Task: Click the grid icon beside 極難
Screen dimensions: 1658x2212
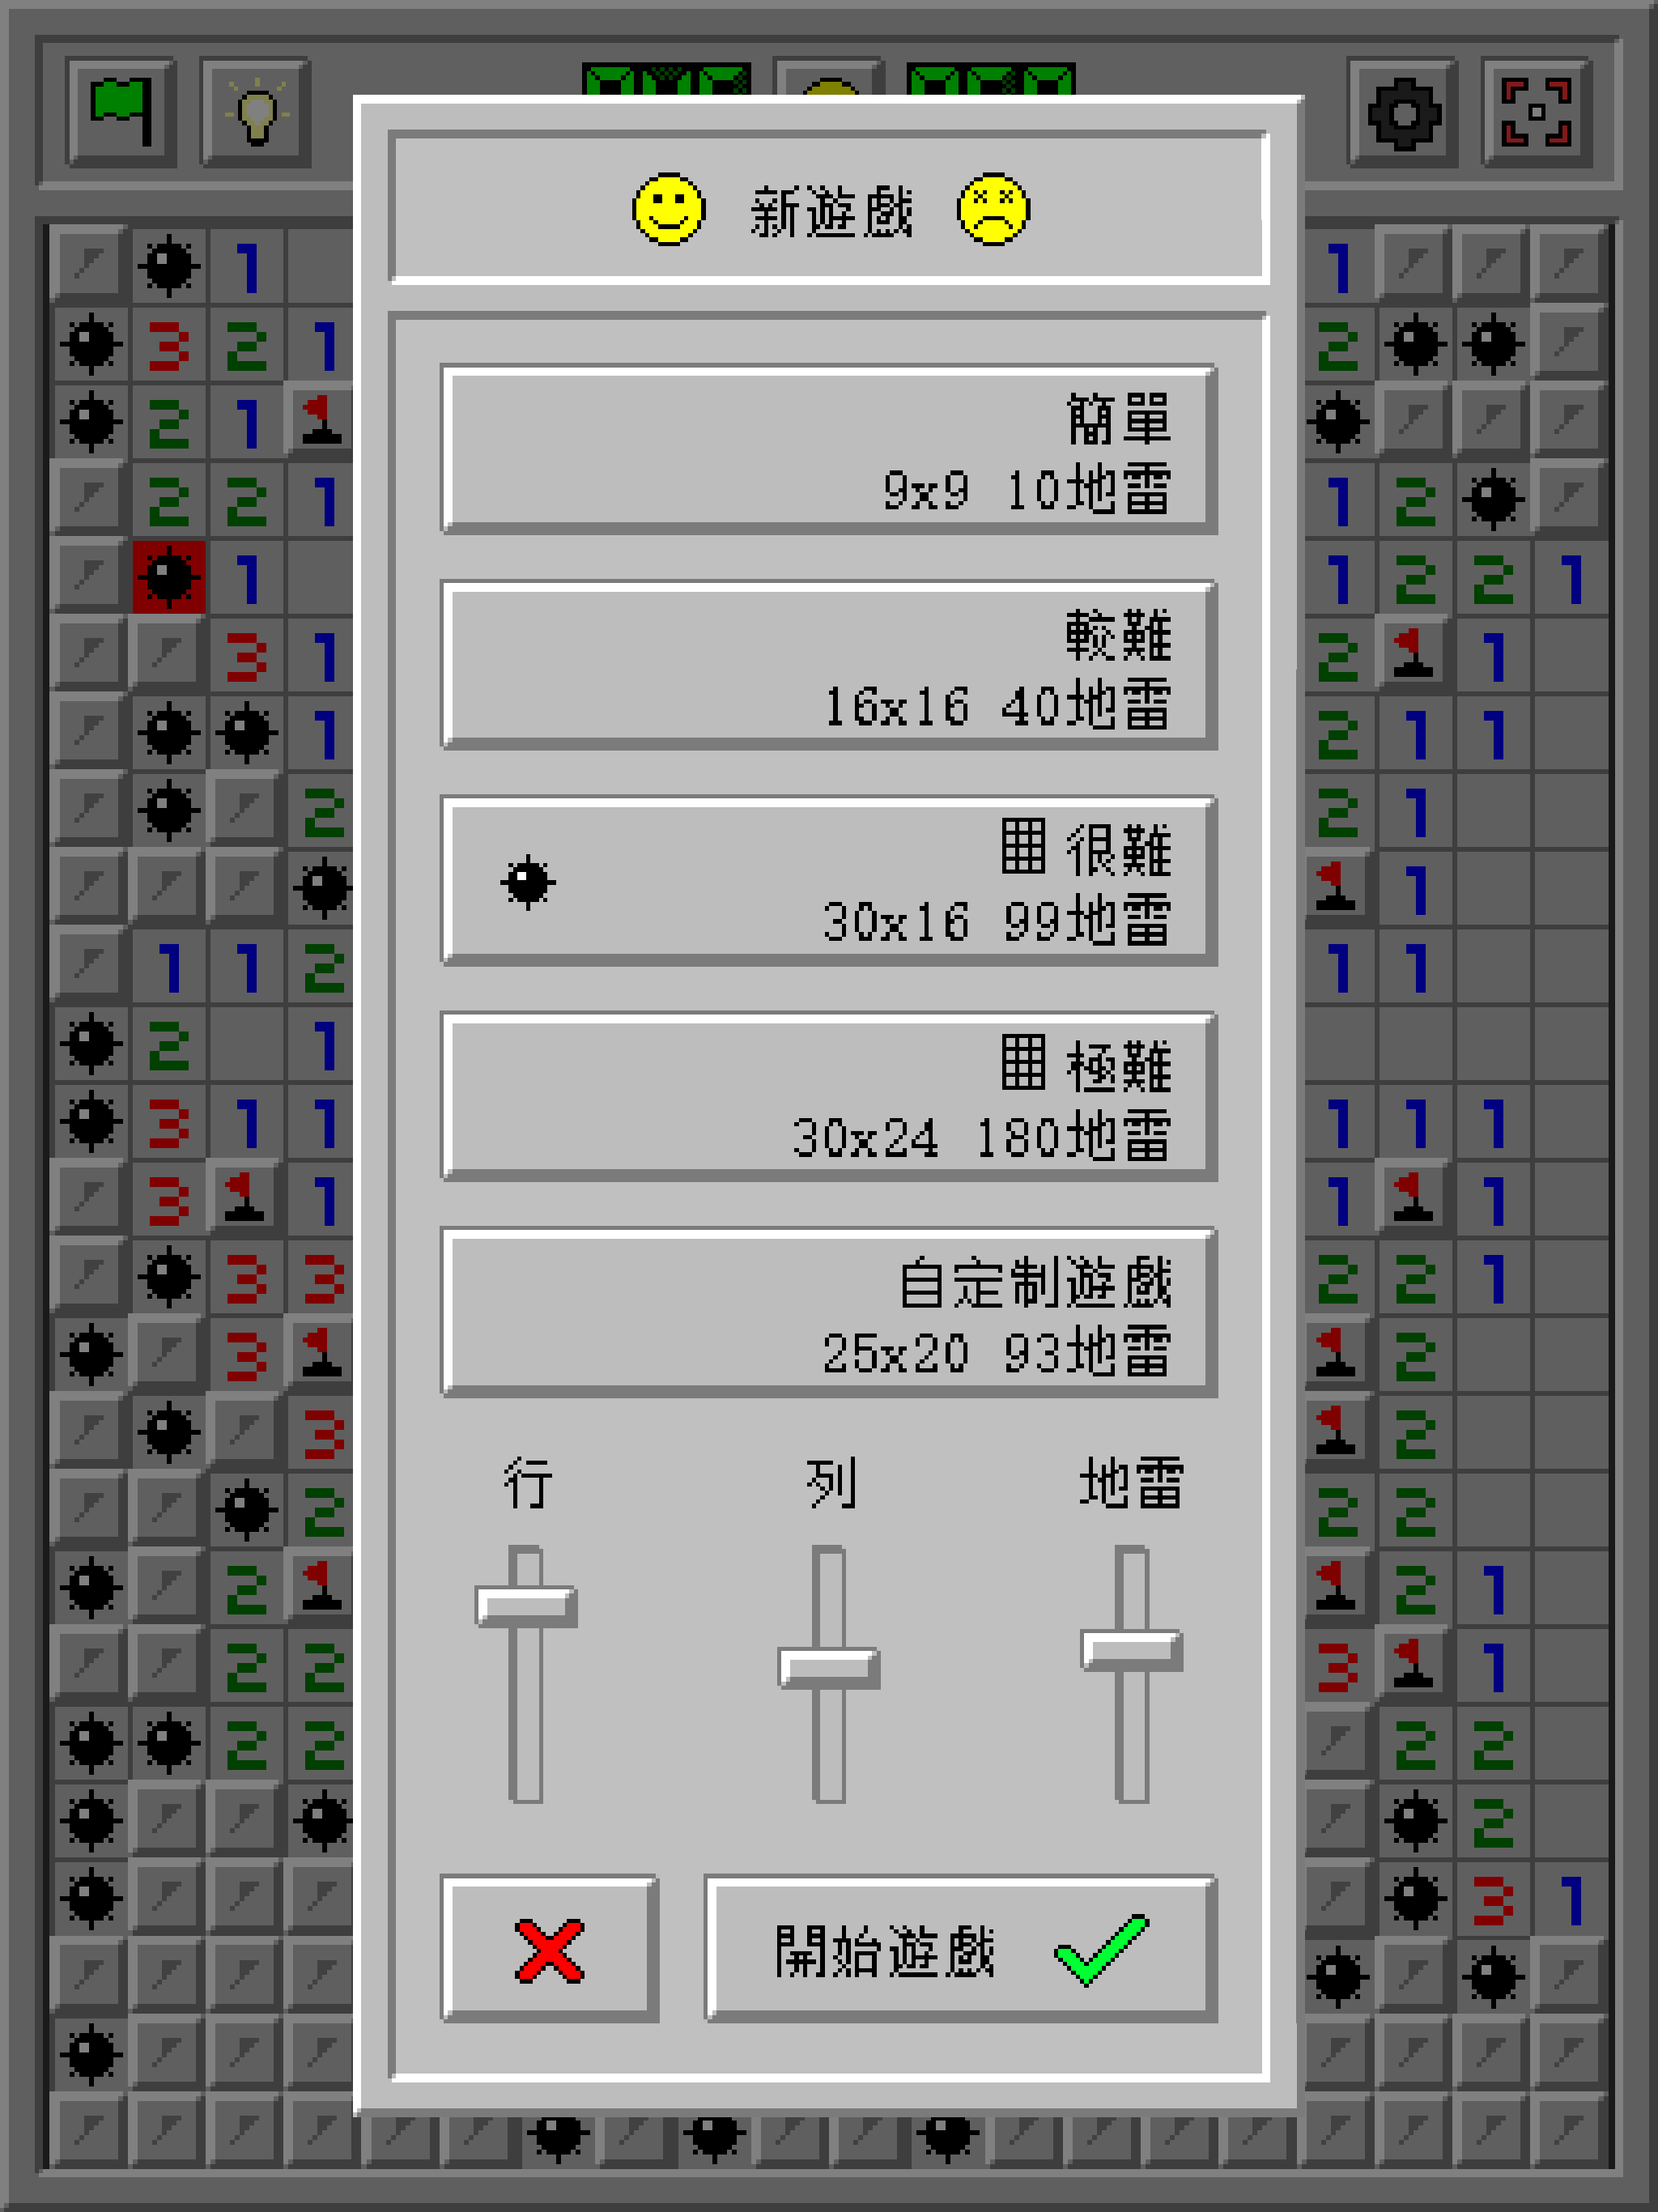Action: click(x=1024, y=1062)
